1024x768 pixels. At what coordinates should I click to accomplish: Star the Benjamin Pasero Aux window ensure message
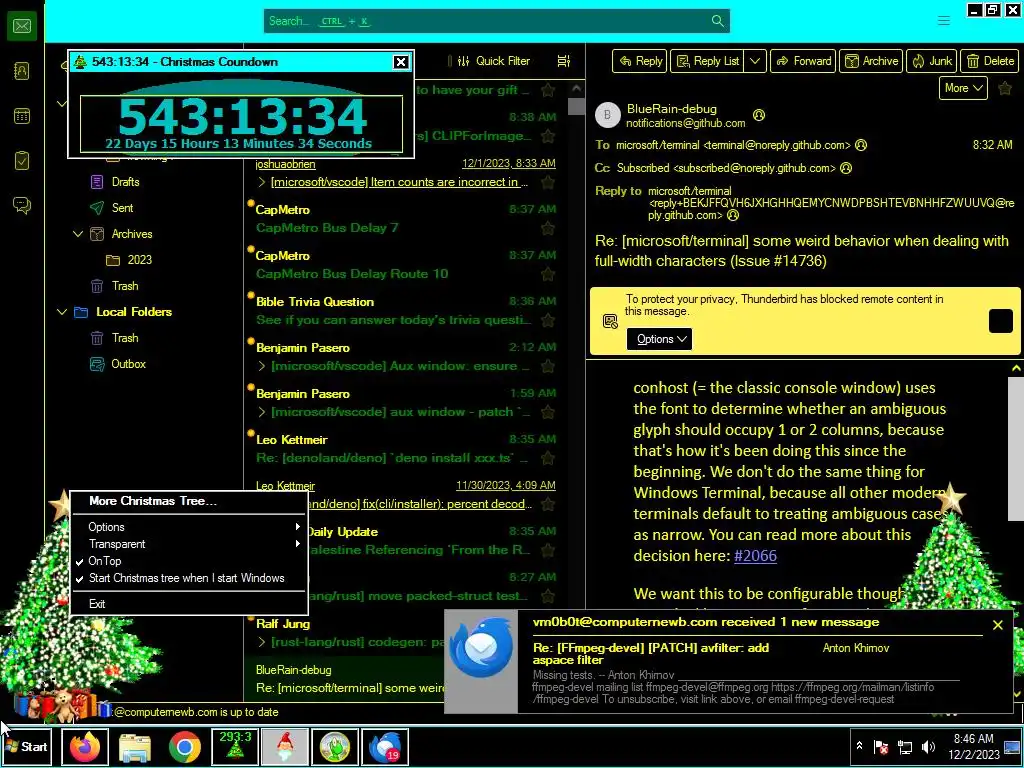(x=548, y=366)
